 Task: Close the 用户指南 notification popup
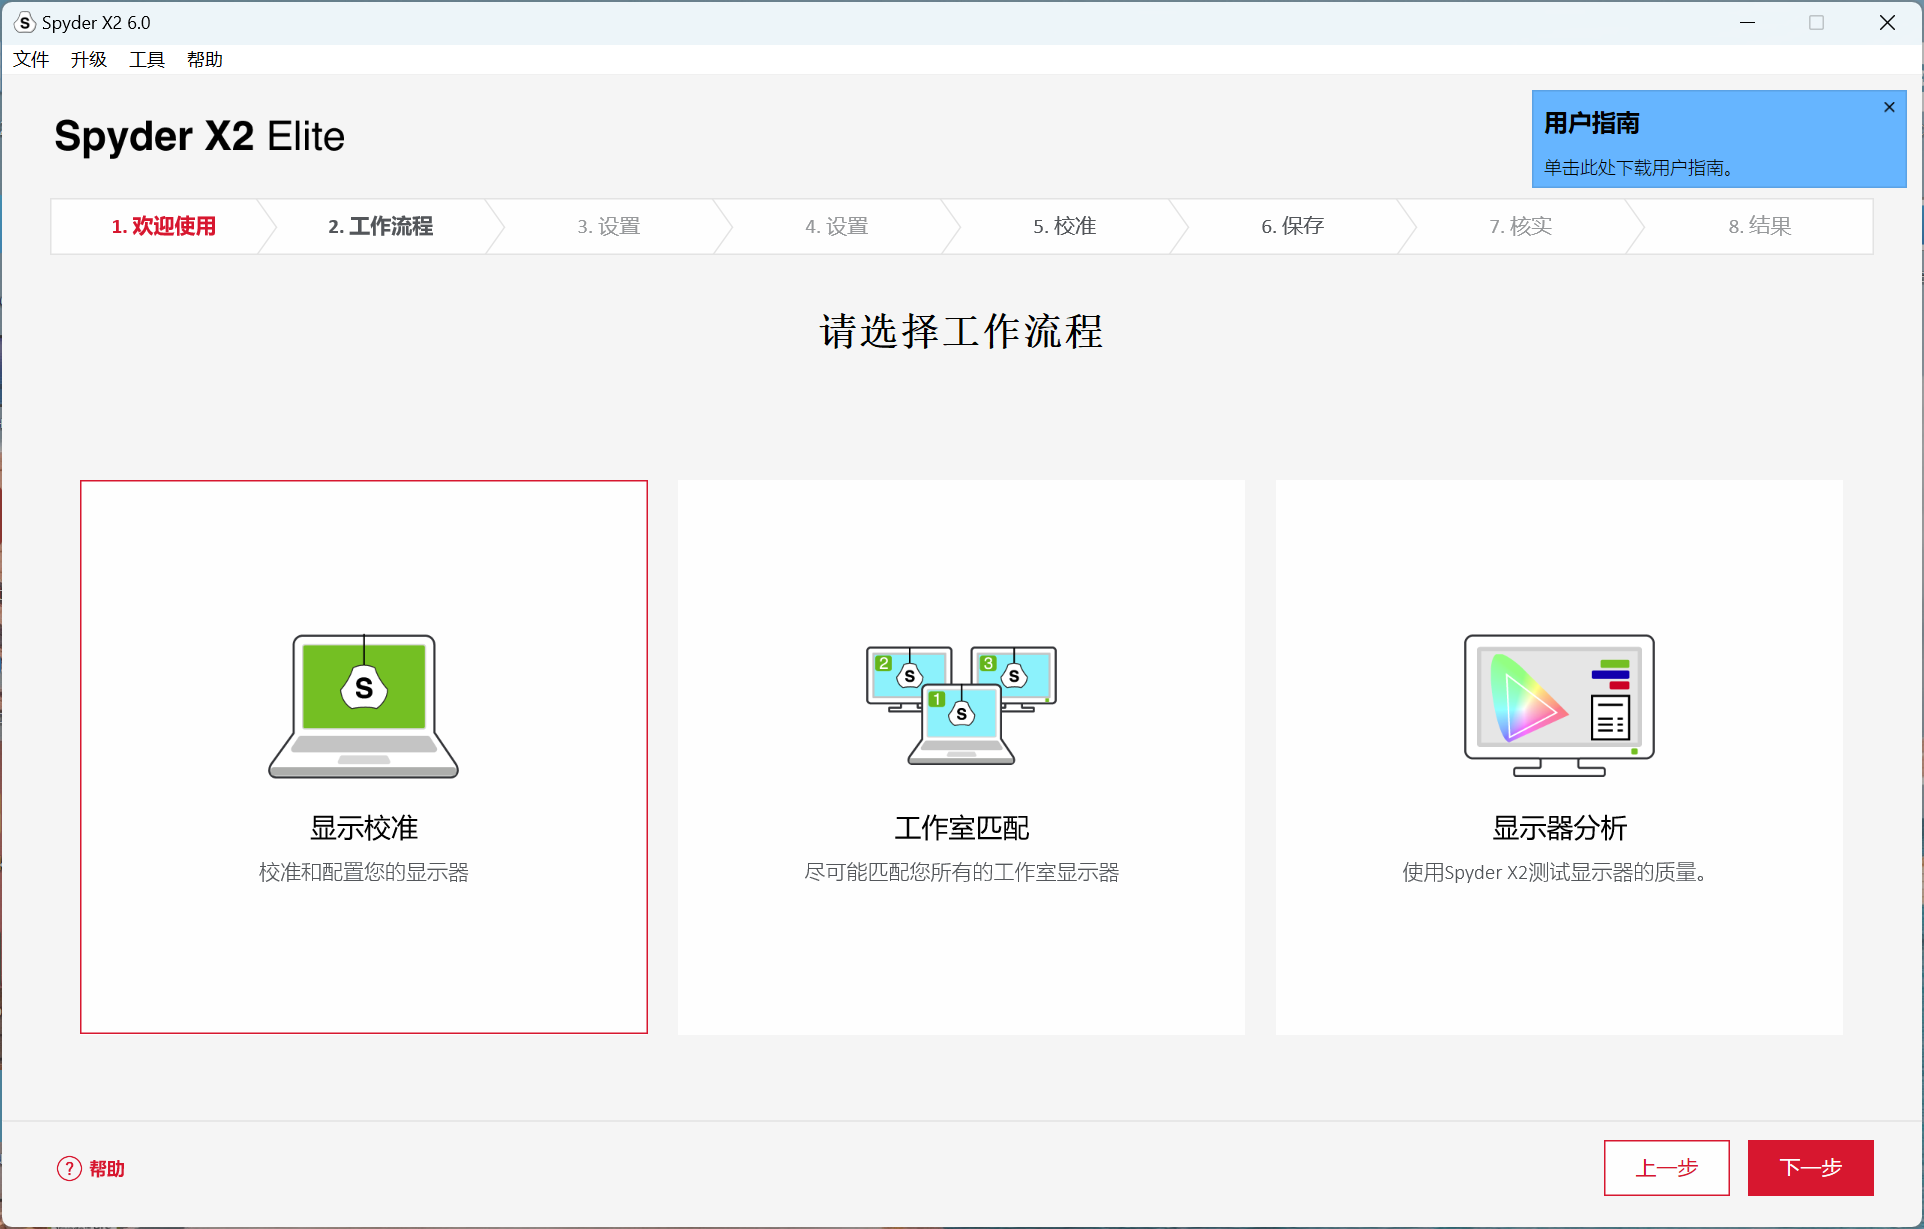tap(1889, 107)
